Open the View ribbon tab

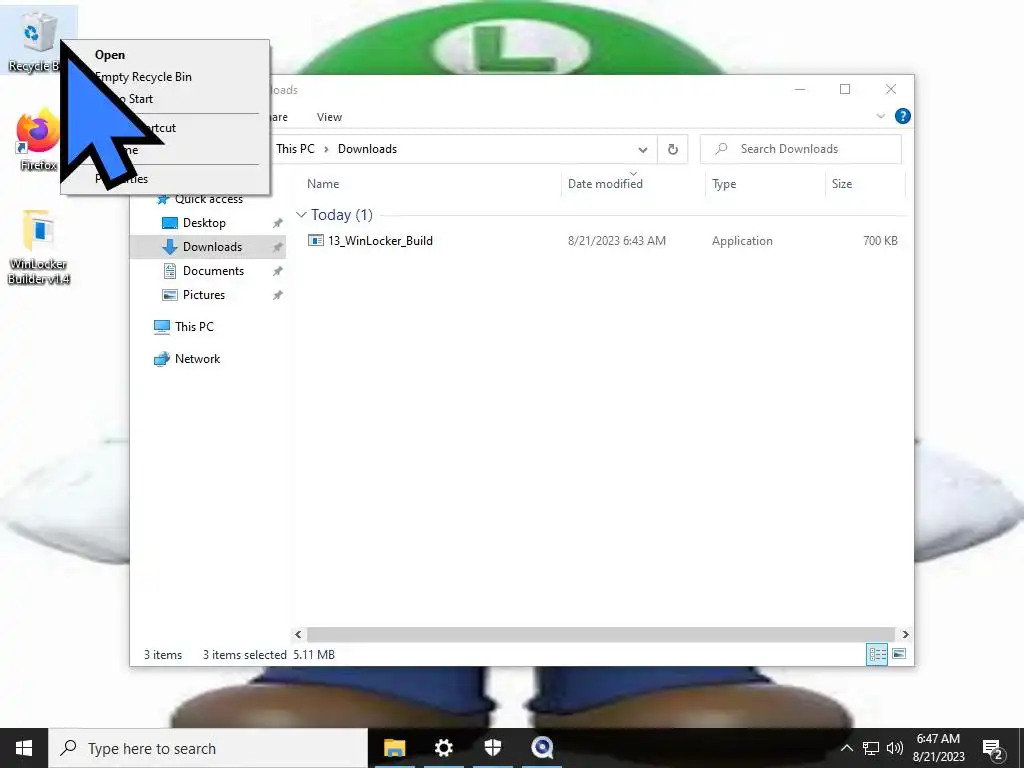pos(329,117)
